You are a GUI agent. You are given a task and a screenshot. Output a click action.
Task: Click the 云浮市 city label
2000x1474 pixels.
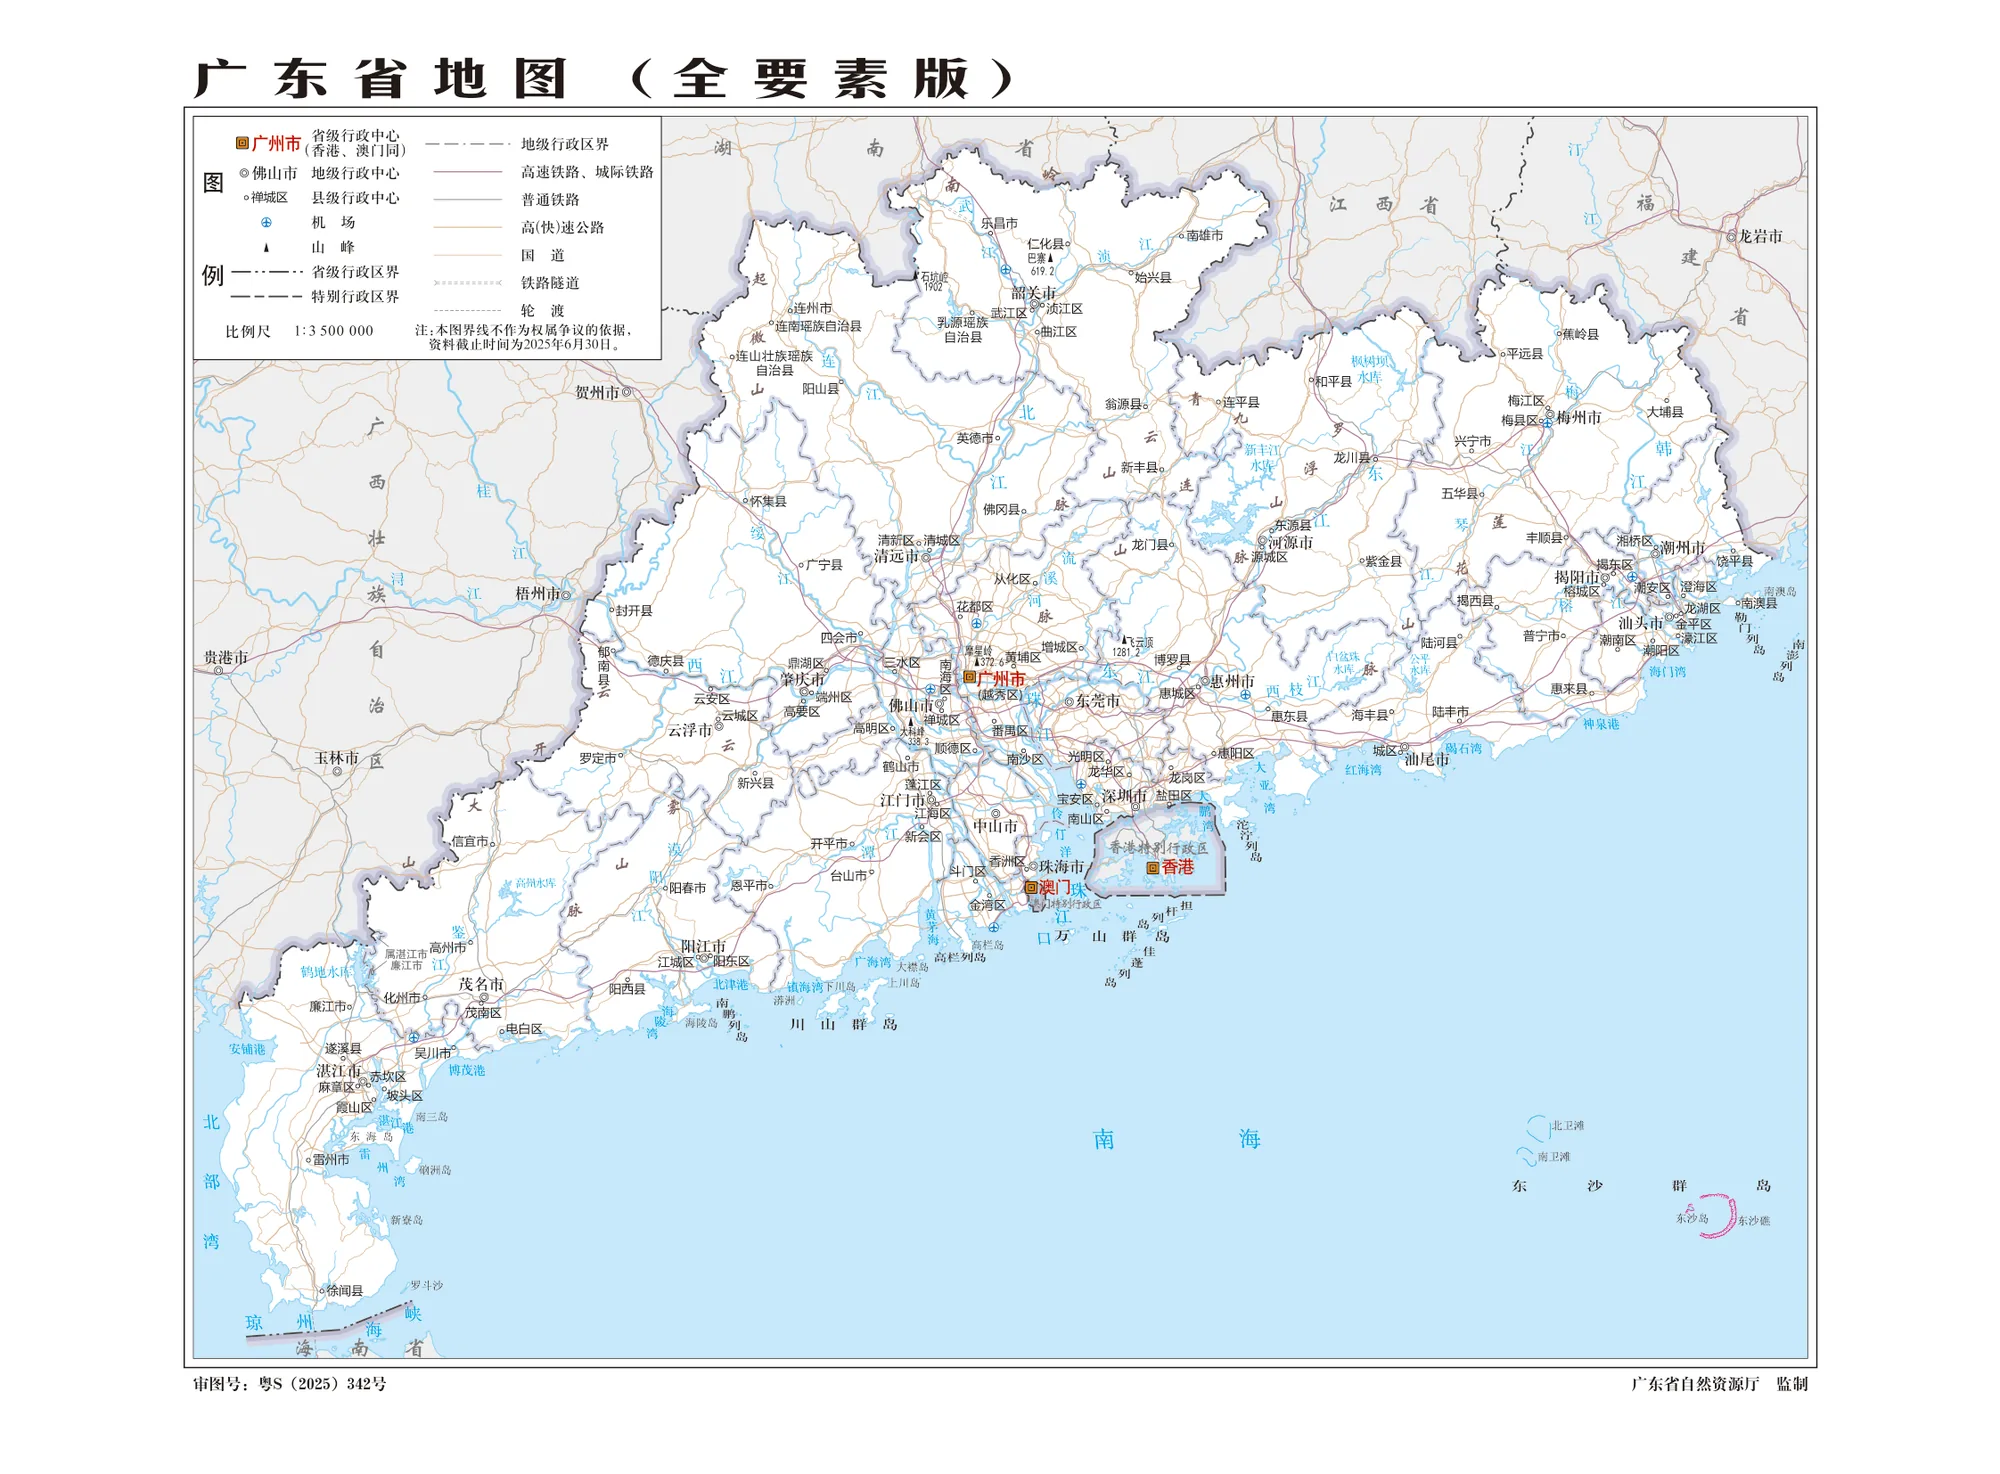pos(690,731)
